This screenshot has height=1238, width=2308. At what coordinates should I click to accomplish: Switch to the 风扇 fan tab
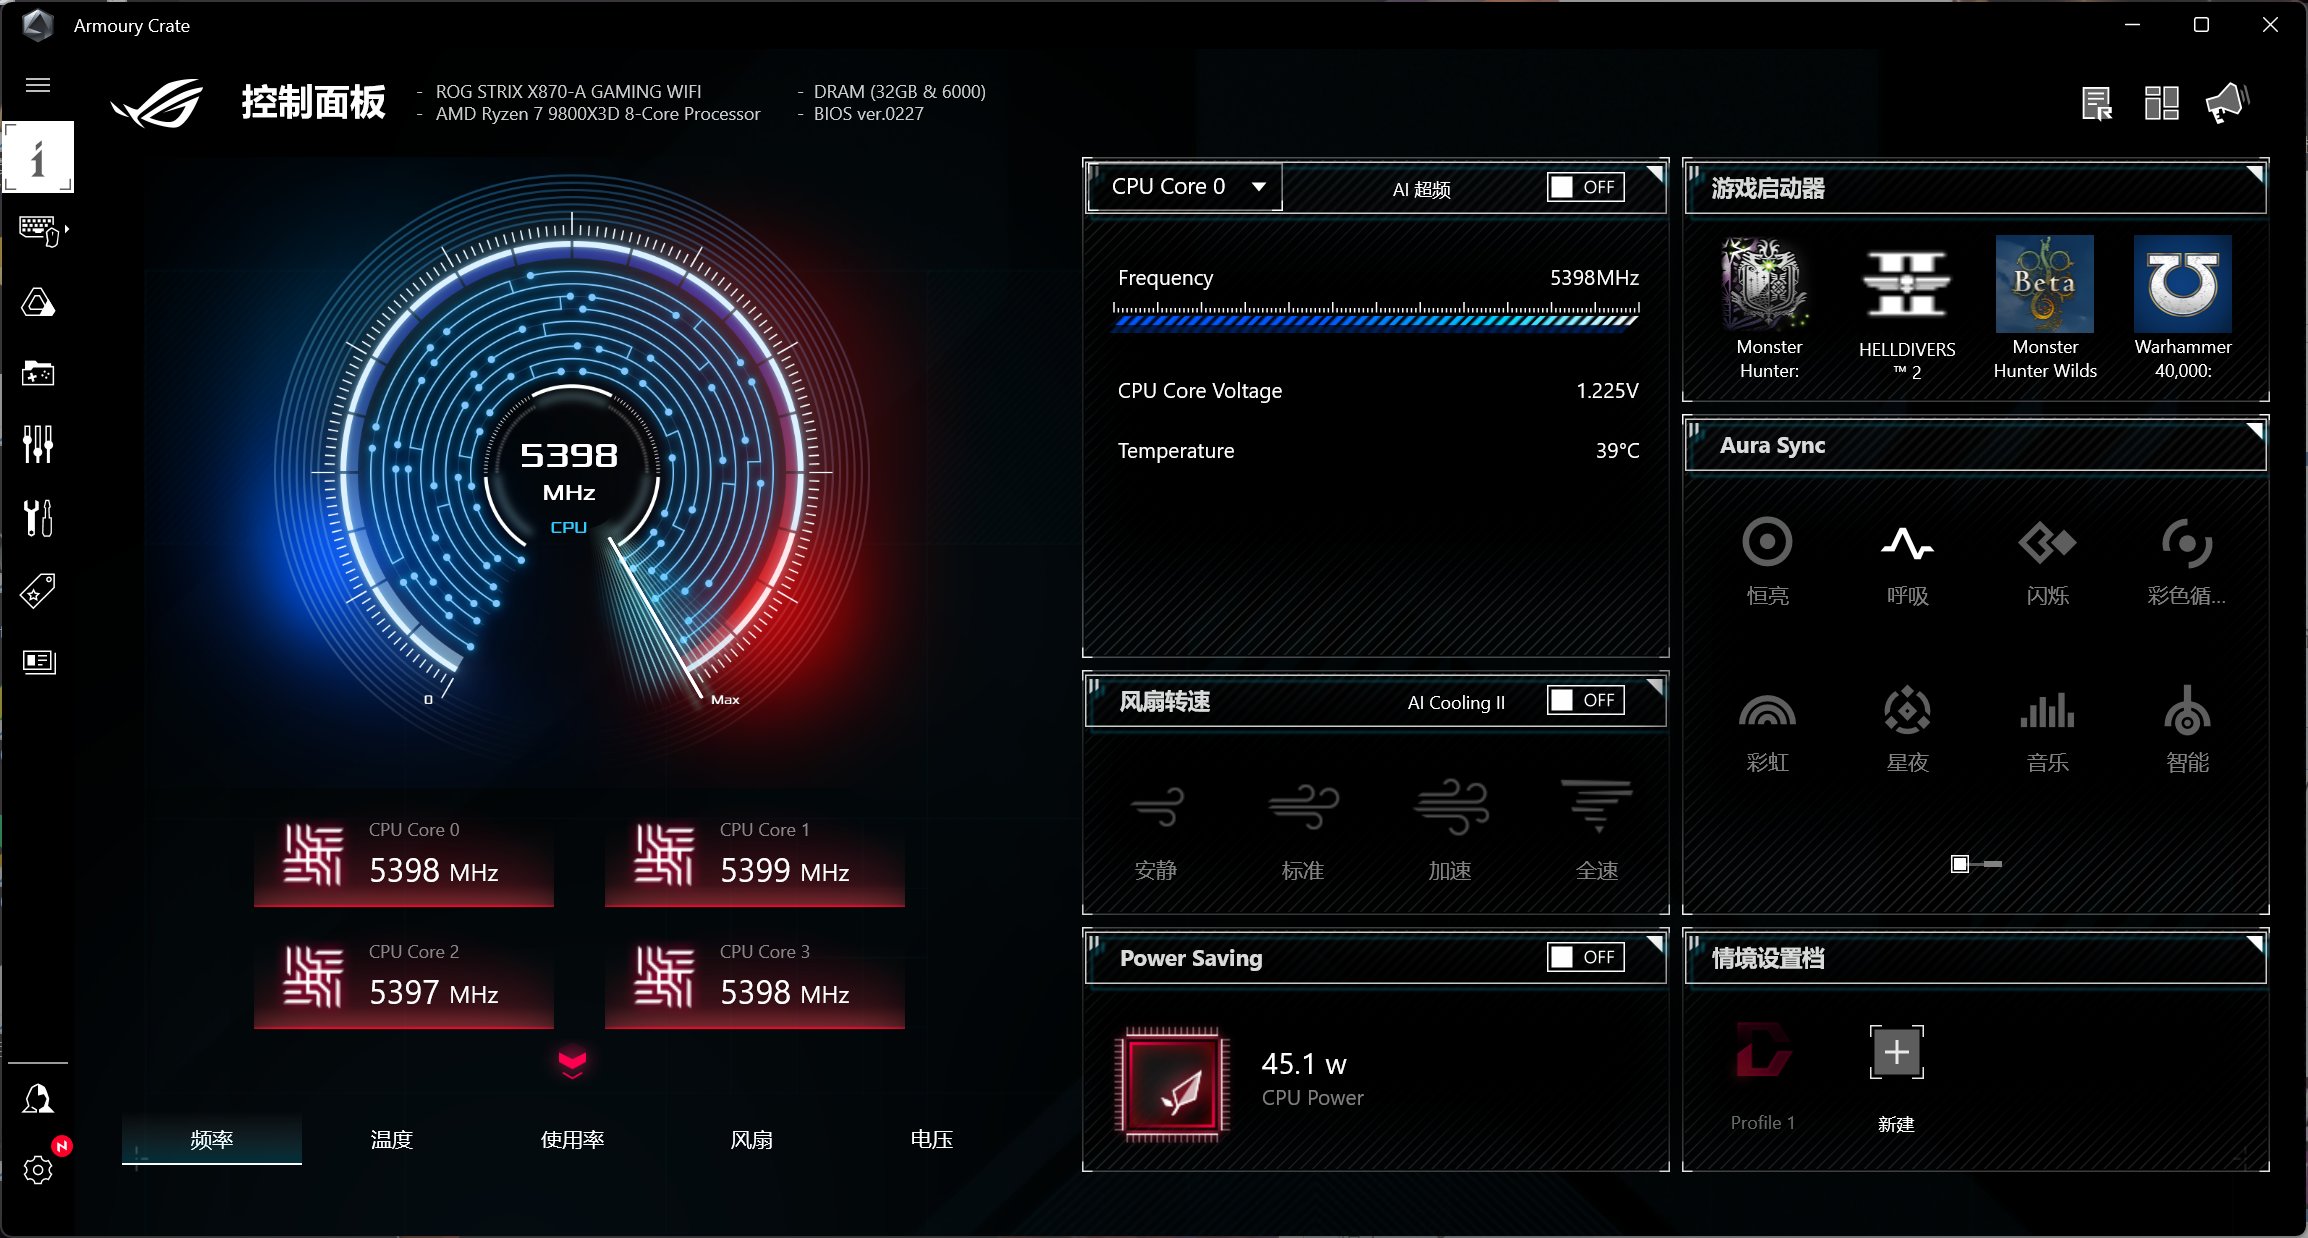pos(752,1139)
